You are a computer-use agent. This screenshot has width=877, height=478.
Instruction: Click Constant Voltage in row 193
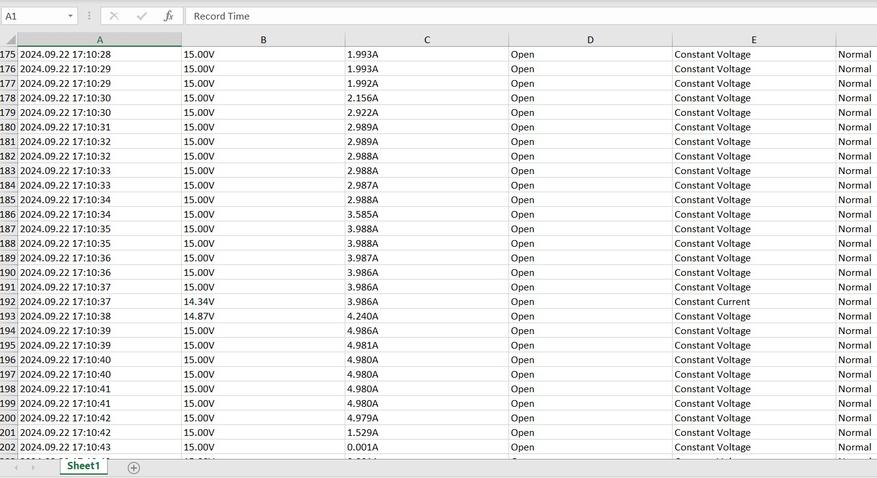pos(754,316)
